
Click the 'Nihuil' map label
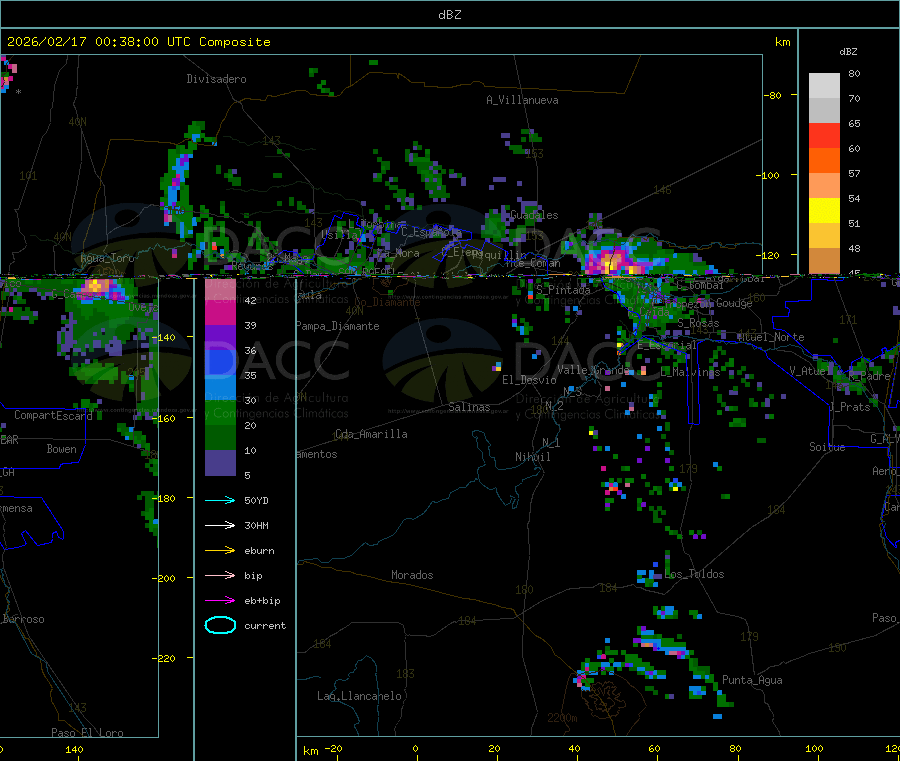point(533,457)
